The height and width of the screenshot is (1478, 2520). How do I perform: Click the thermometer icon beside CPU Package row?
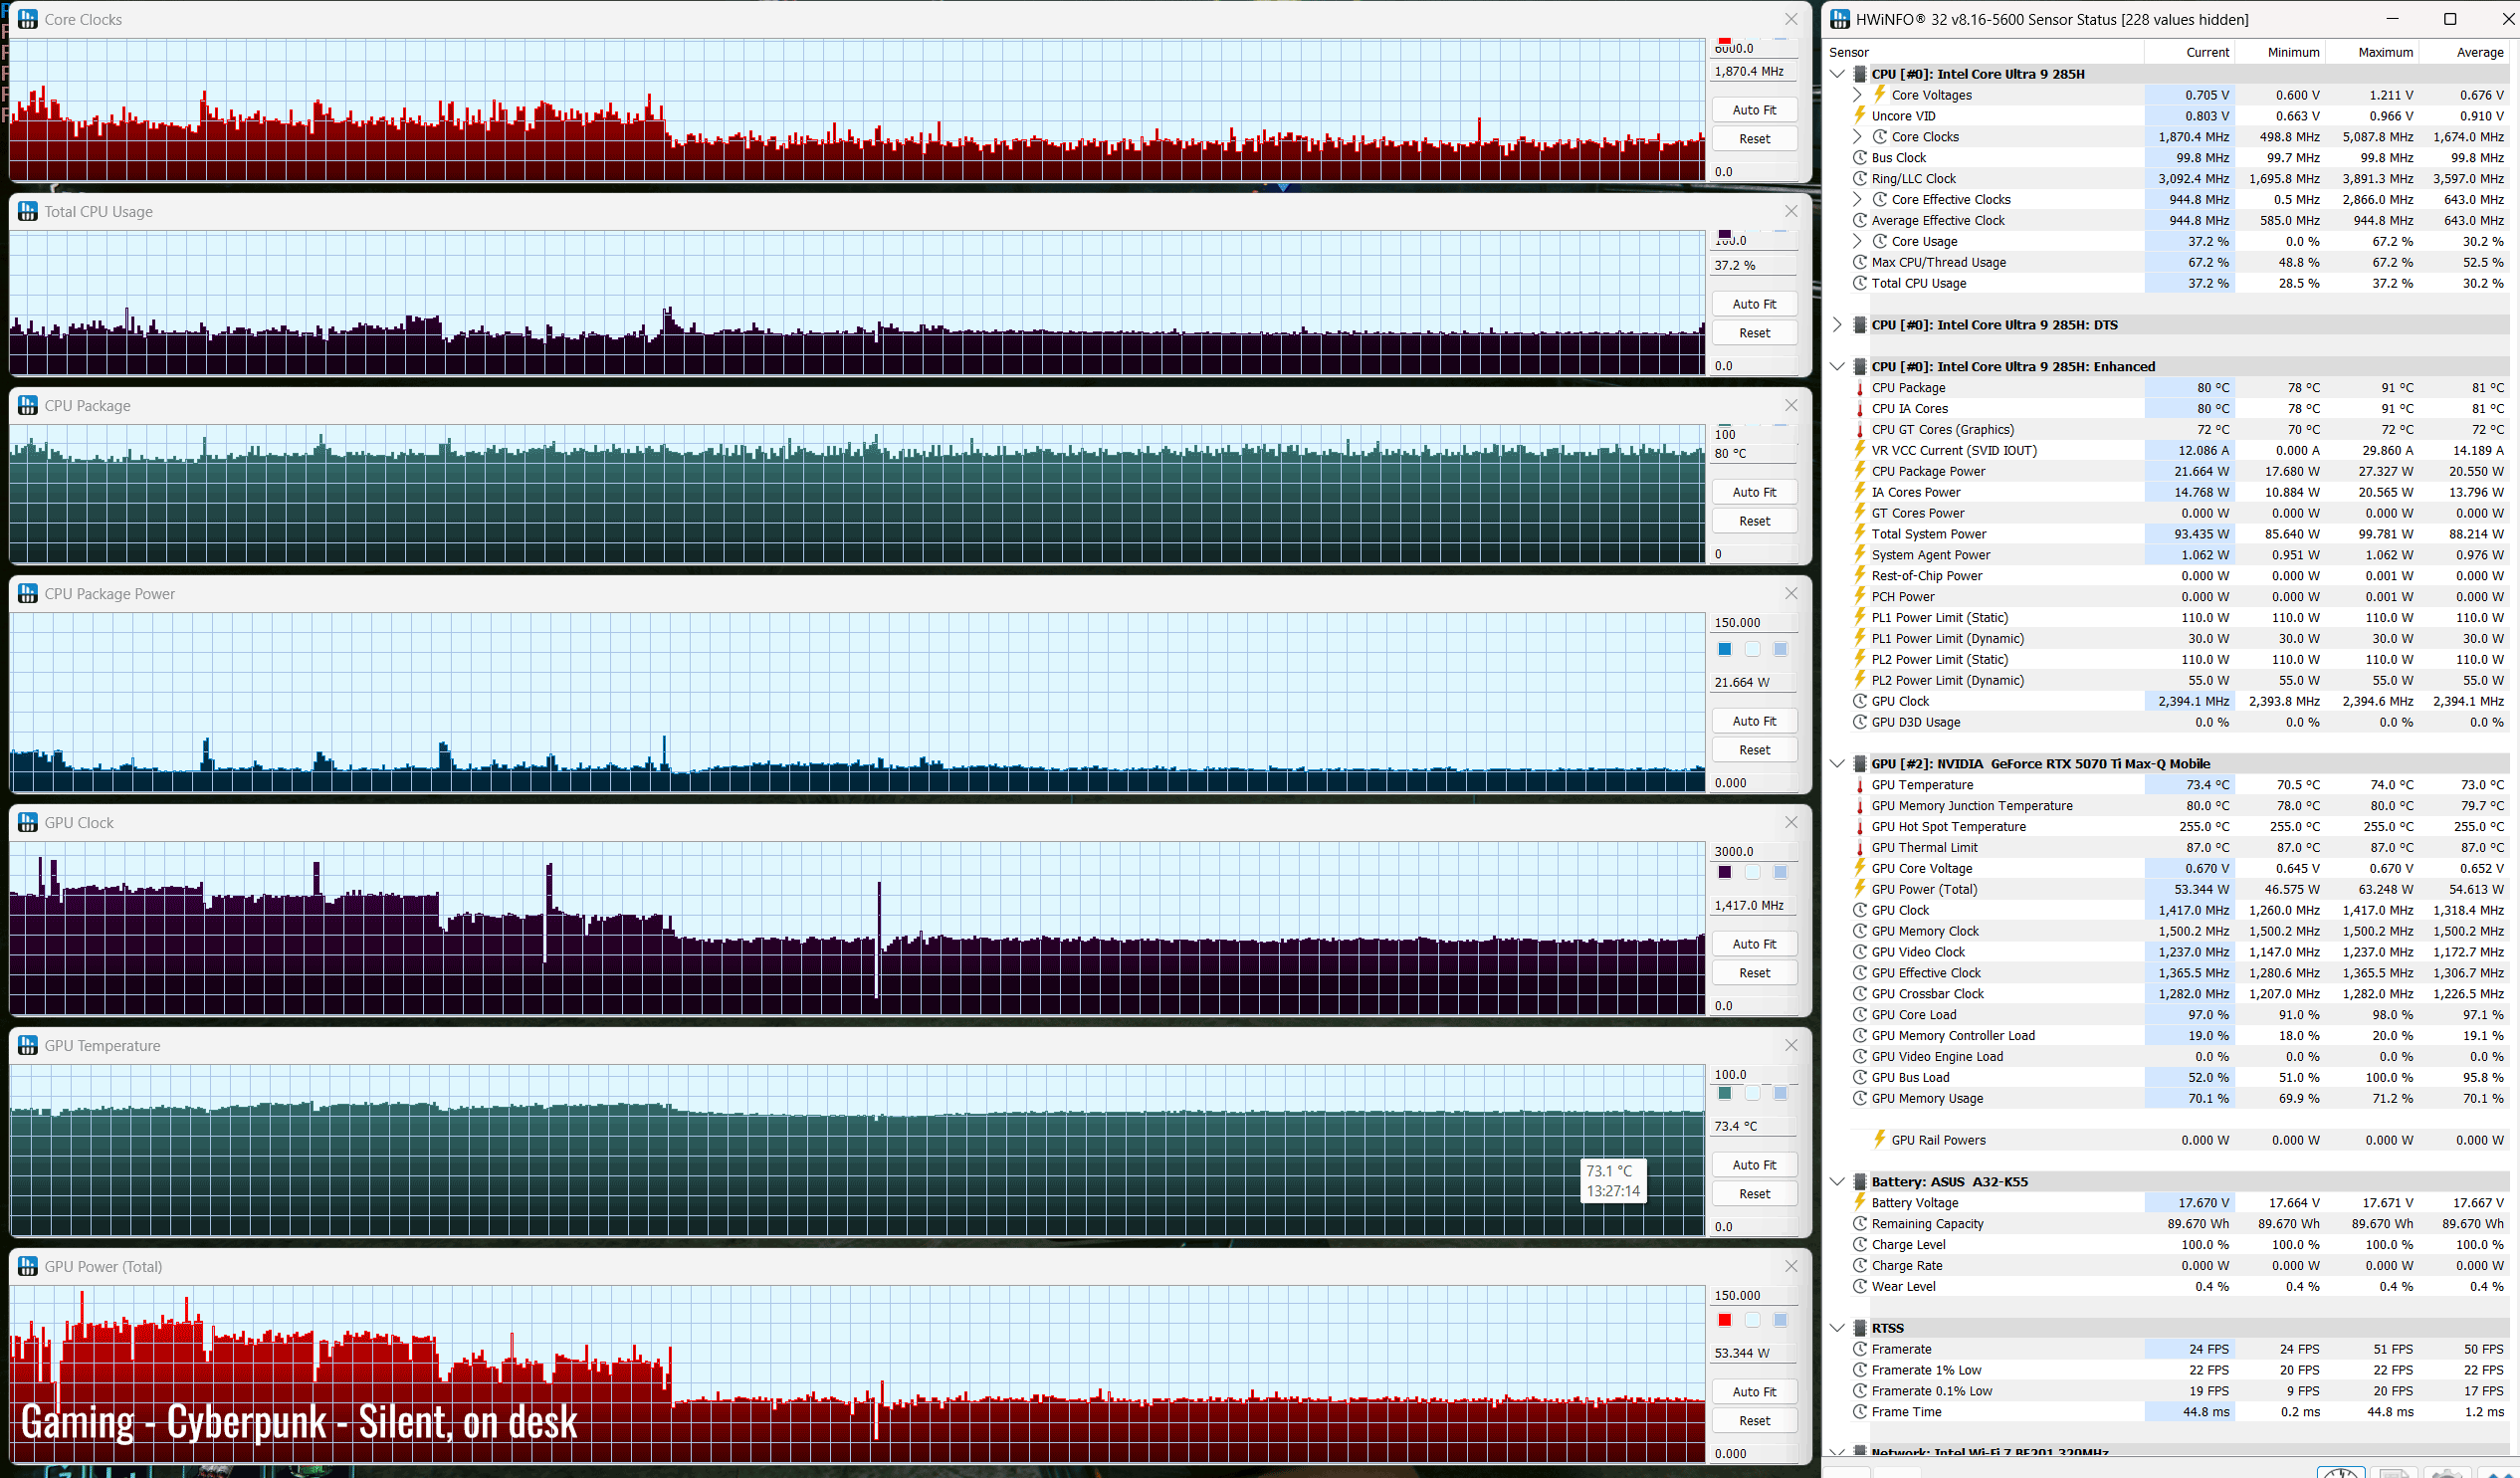[x=1860, y=388]
